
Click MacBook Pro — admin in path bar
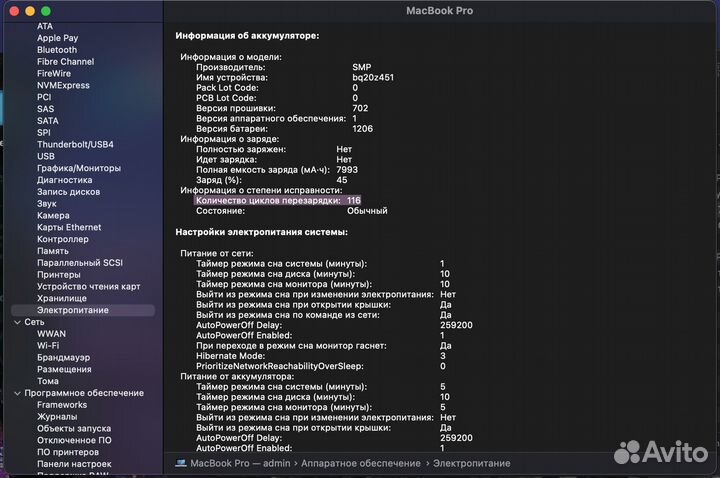(240, 463)
